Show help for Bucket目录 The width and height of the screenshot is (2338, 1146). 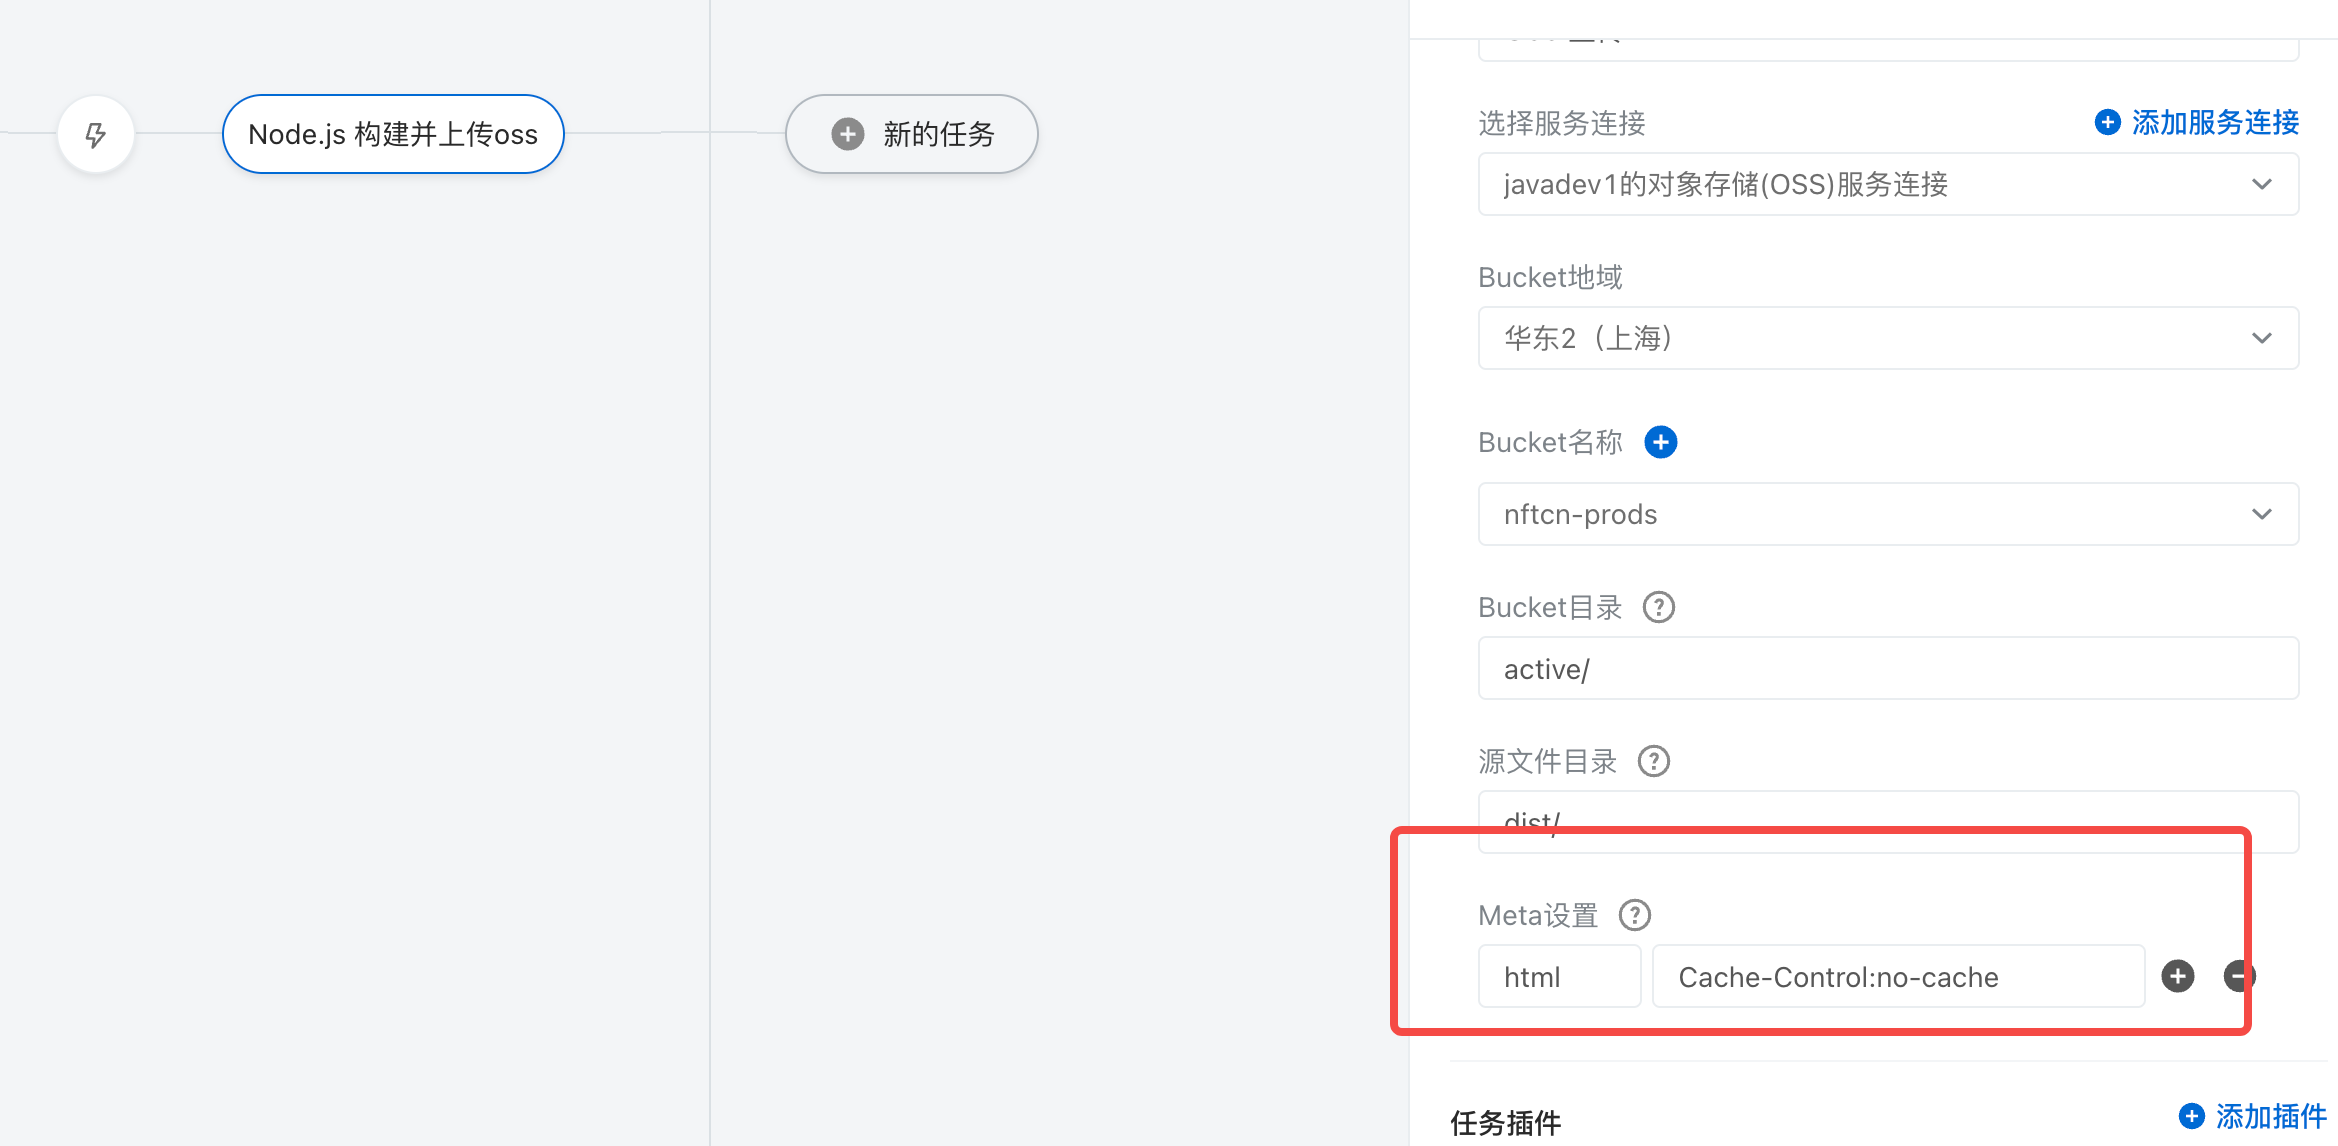tap(1658, 607)
